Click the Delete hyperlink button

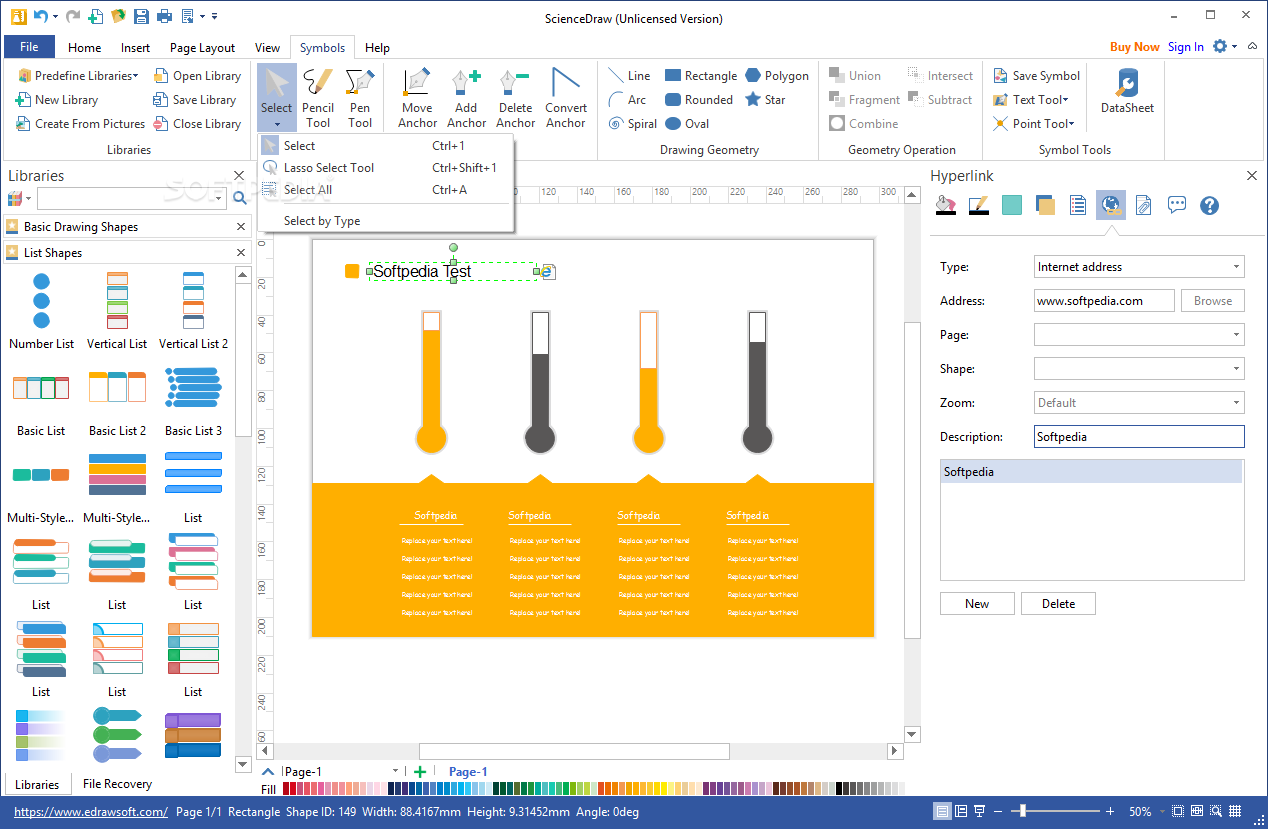coord(1058,604)
